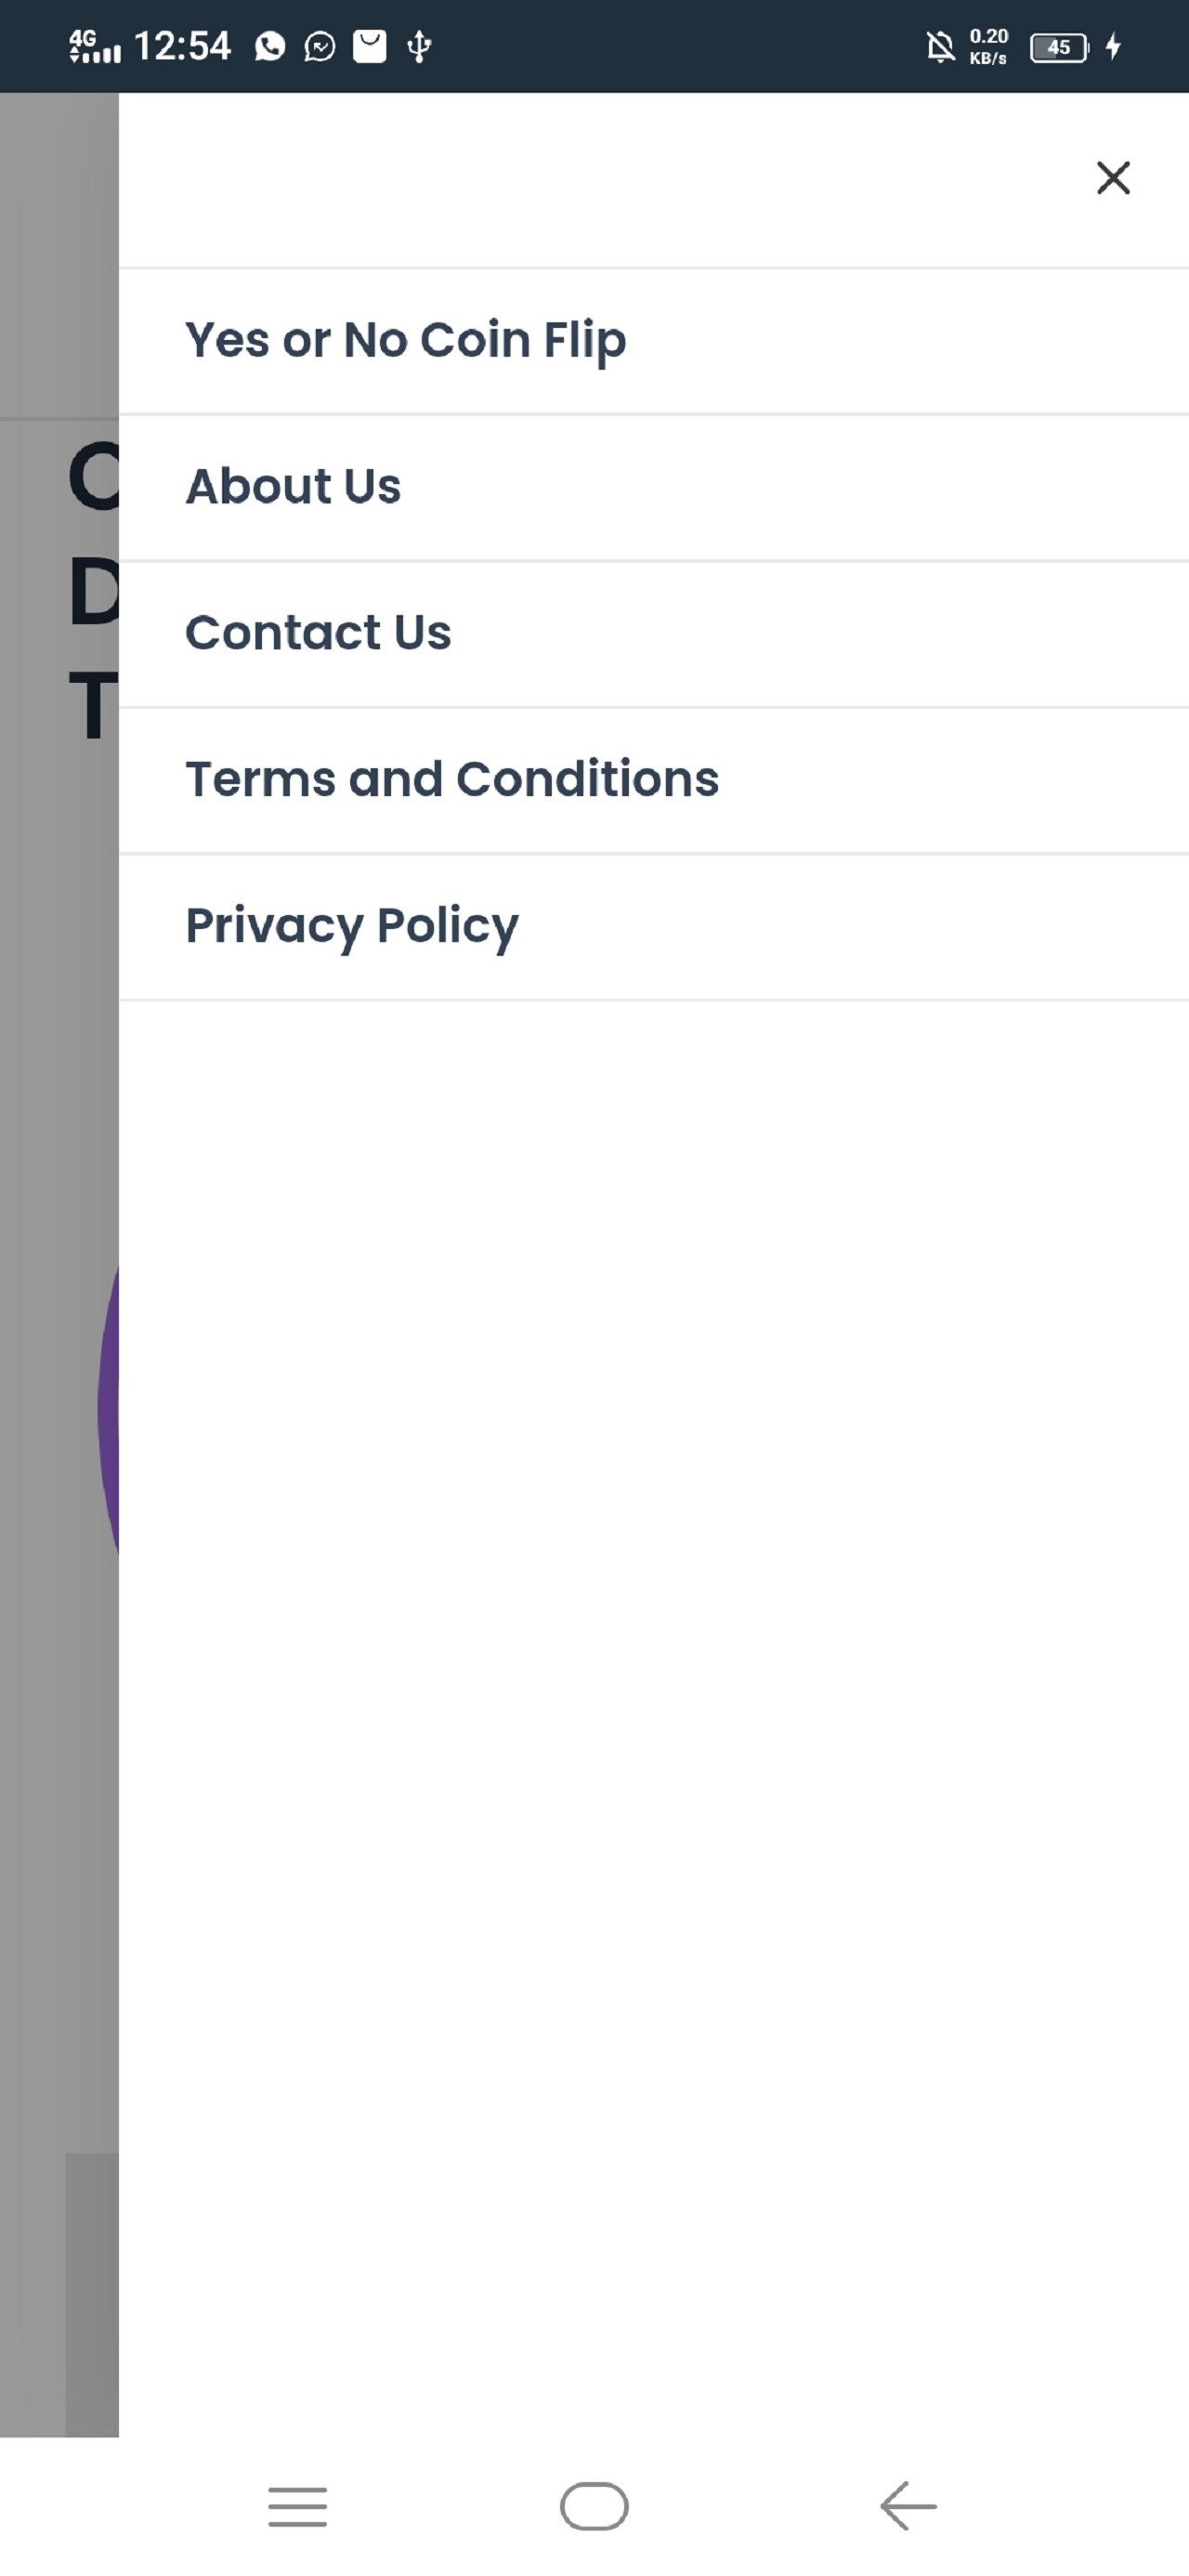The height and width of the screenshot is (2576, 1189).
Task: Tap the 0.20 KB/s network speed indicator
Action: [x=988, y=46]
